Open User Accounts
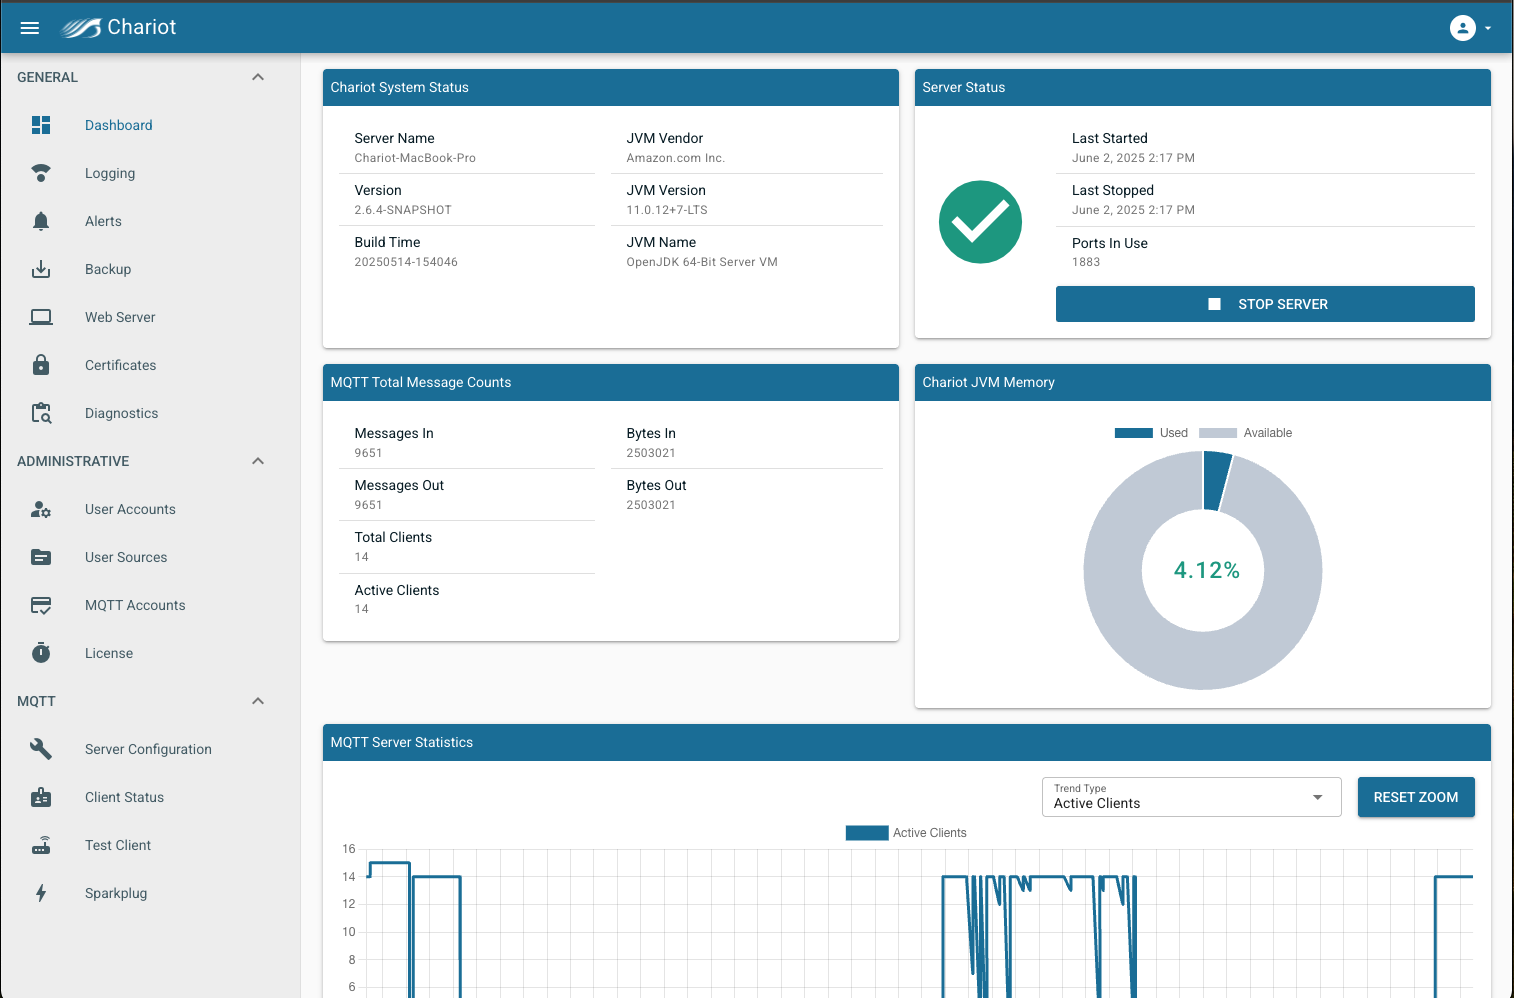 click(130, 509)
